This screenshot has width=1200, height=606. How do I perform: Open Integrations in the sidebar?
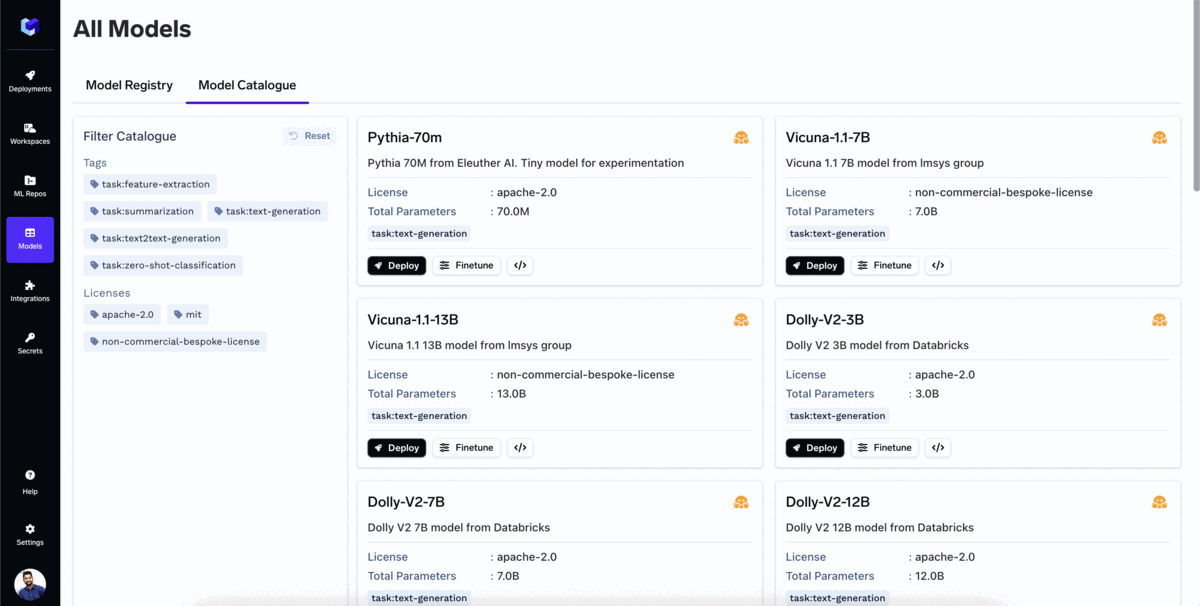30,291
